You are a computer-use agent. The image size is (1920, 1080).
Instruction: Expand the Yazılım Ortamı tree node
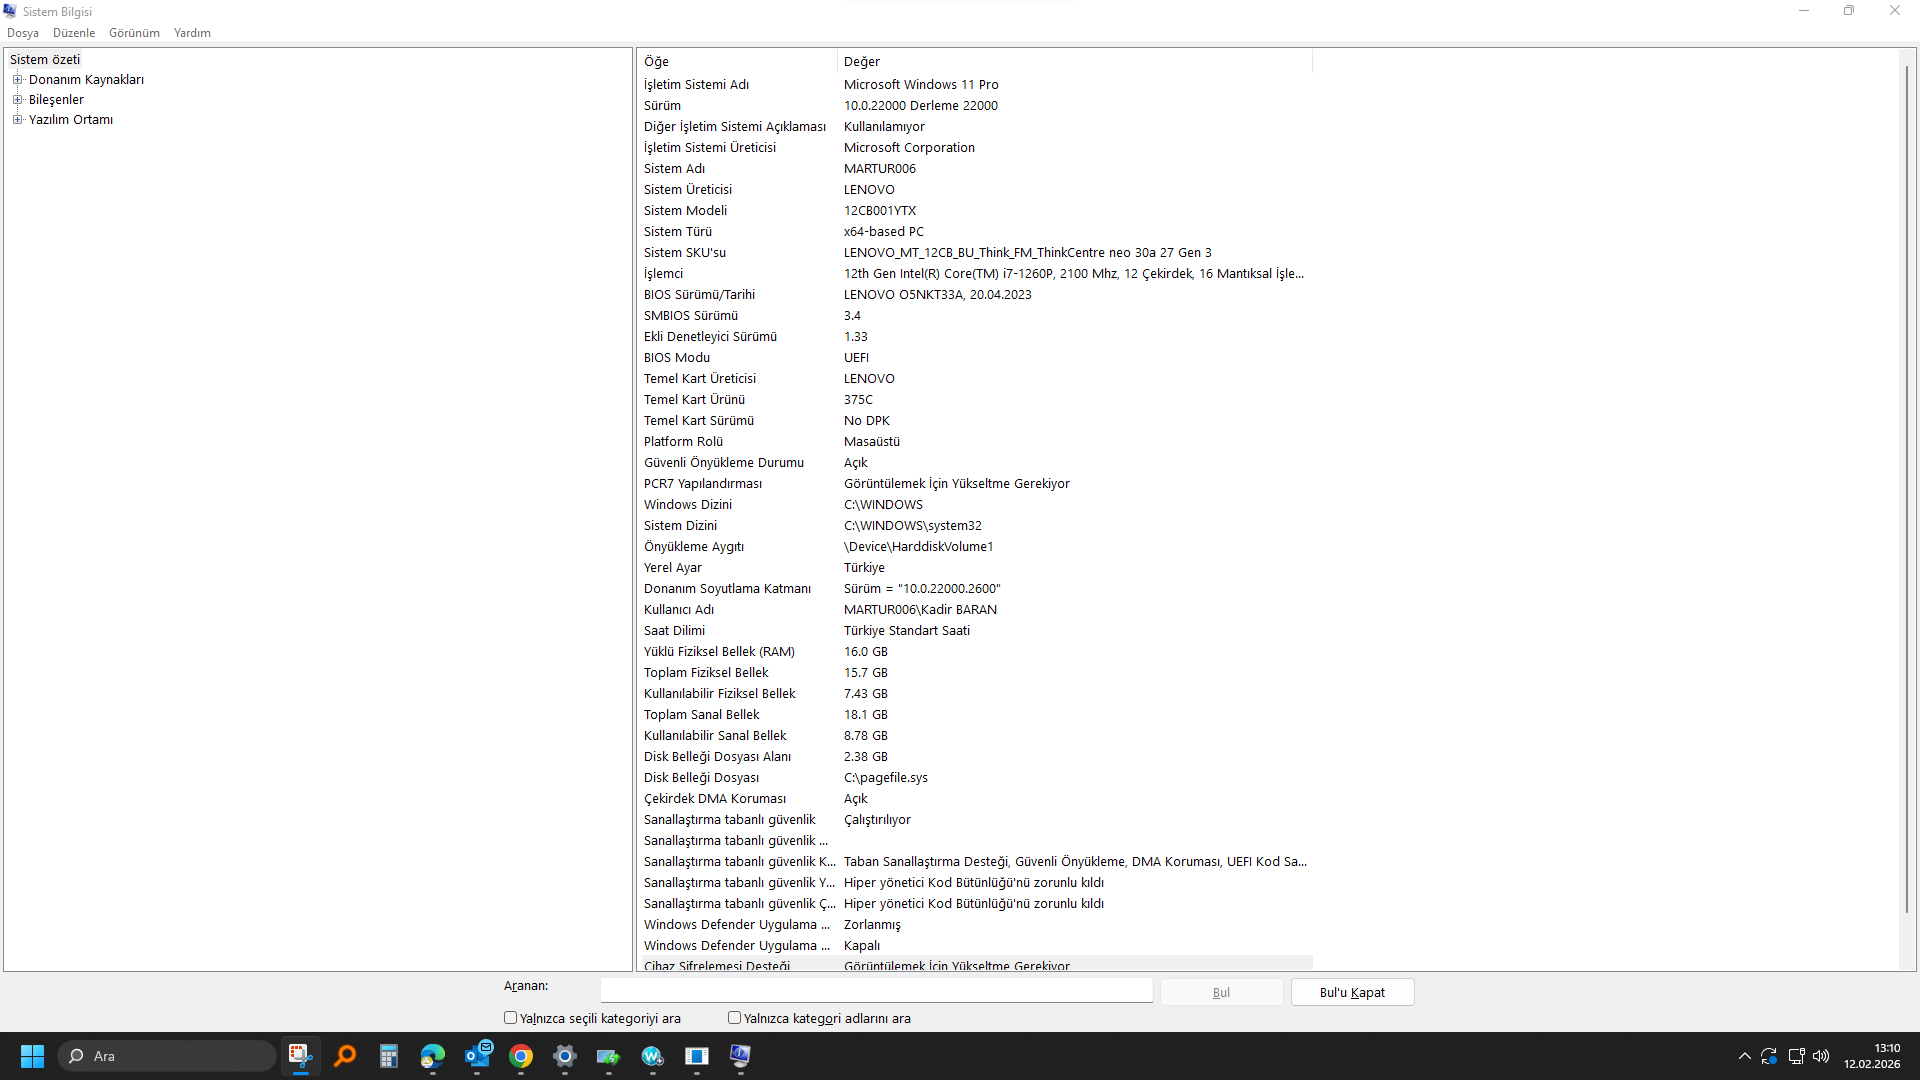click(17, 120)
